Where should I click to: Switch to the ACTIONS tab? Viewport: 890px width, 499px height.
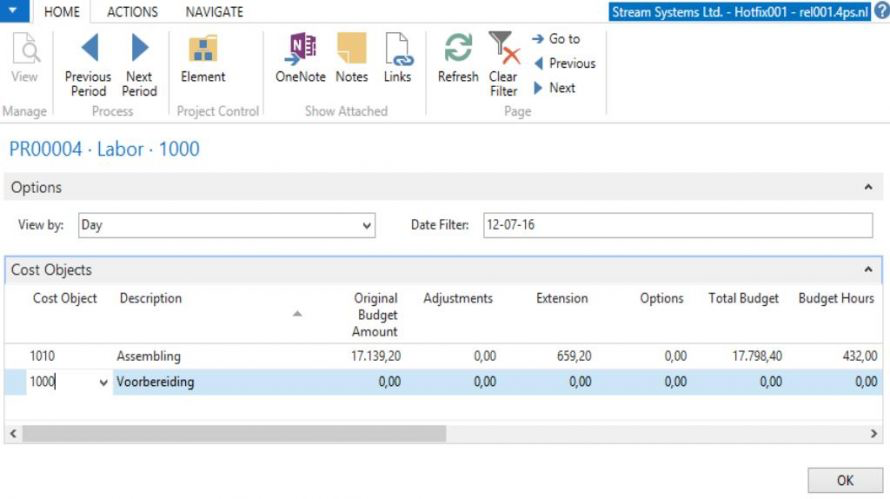[132, 12]
